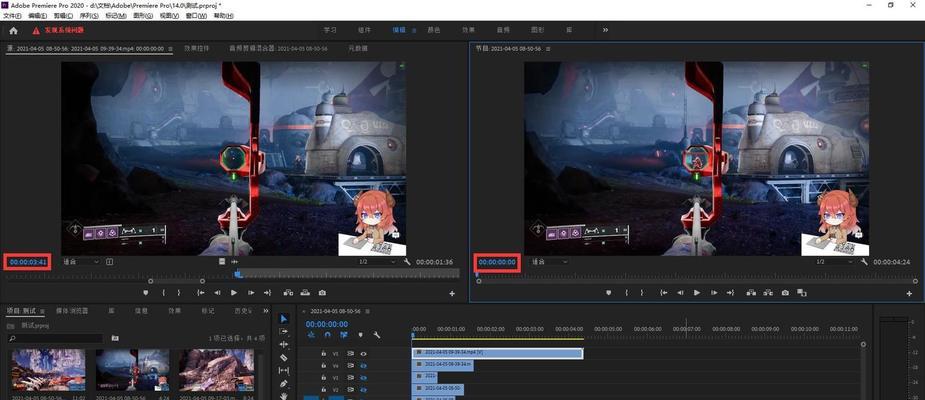Open timeline display settings wrench
This screenshot has width=925, height=400.
point(376,335)
